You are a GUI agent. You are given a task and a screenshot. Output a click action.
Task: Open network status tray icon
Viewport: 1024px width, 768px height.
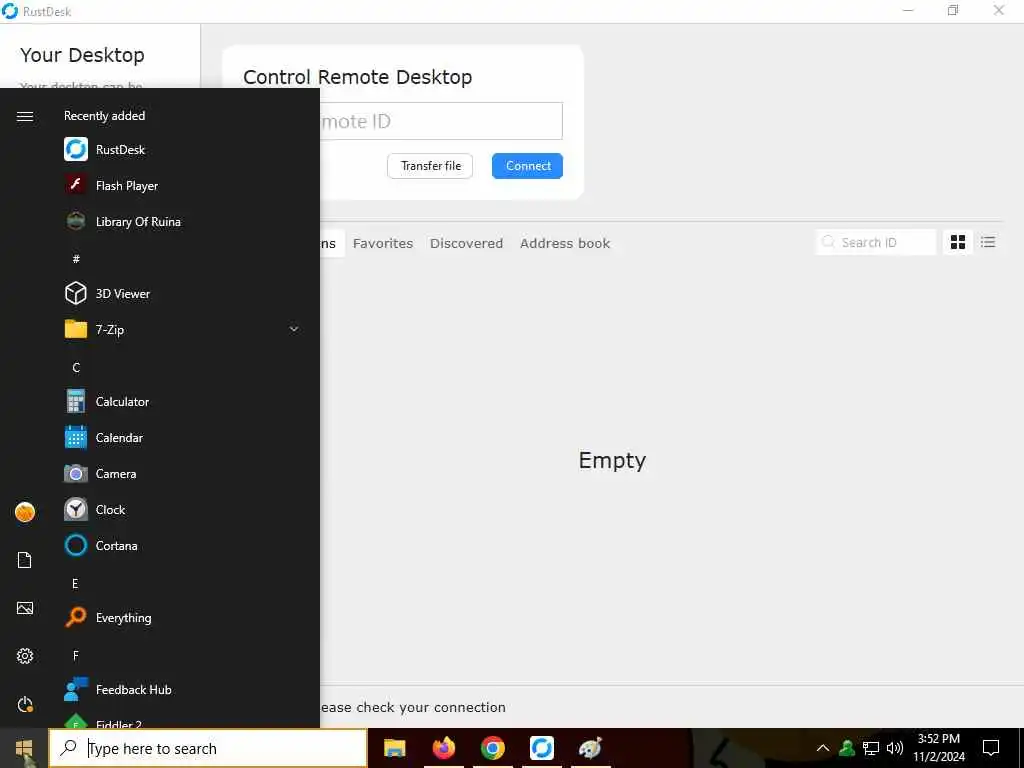pyautogui.click(x=871, y=748)
